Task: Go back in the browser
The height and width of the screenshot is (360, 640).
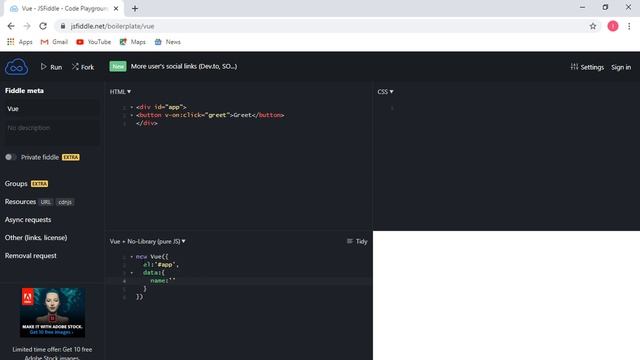Action: click(x=11, y=26)
